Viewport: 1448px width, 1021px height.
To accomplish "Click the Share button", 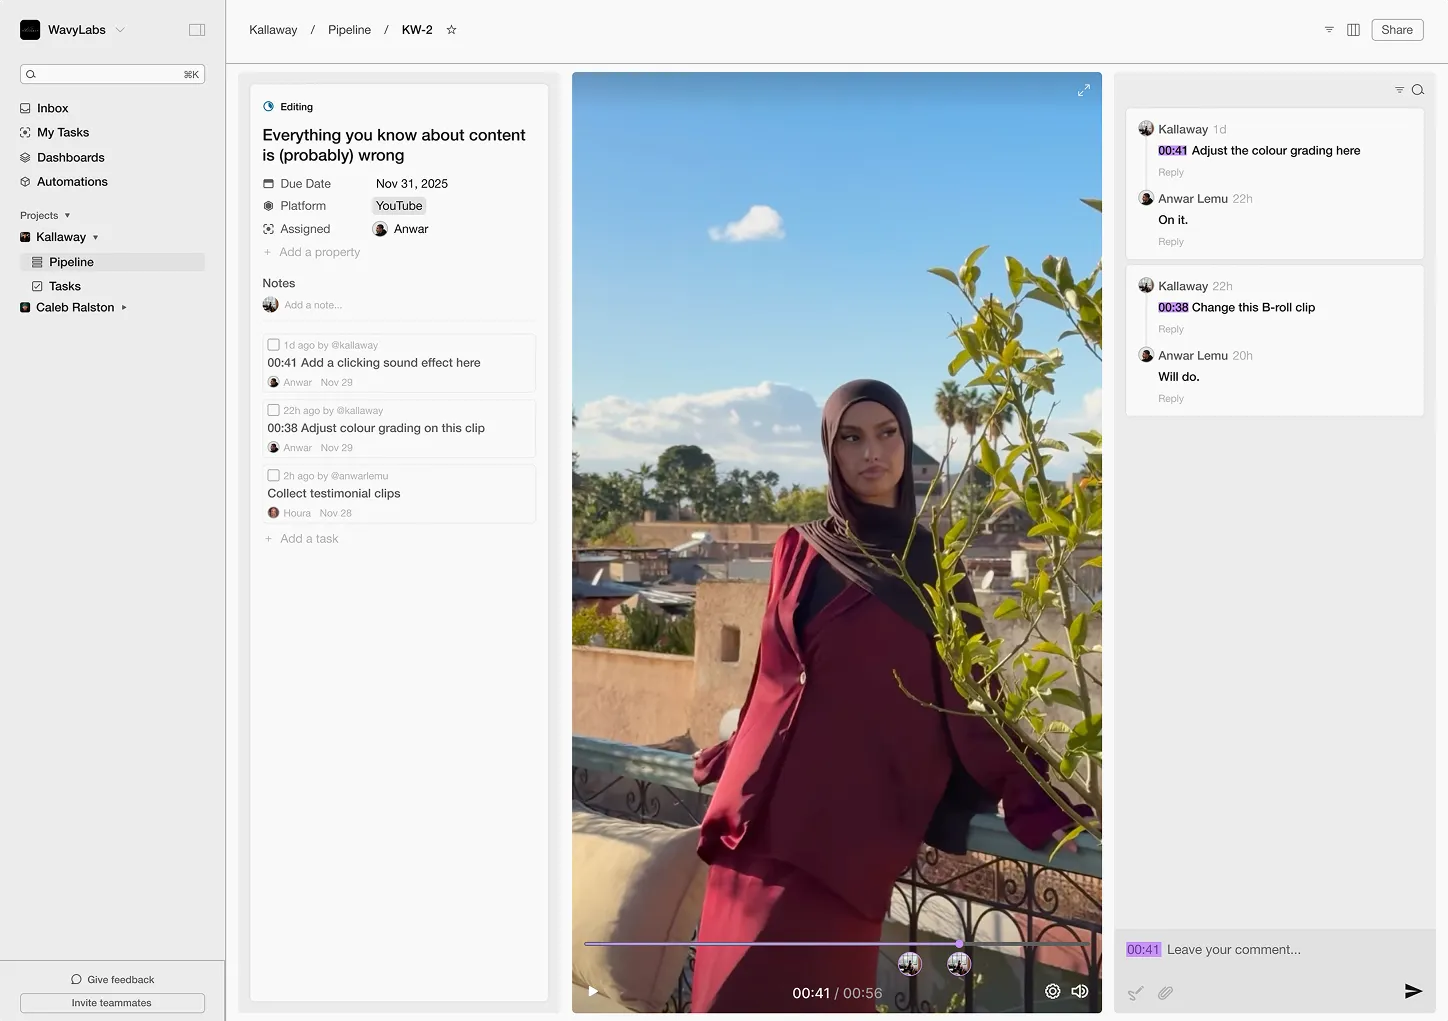I will [1396, 30].
